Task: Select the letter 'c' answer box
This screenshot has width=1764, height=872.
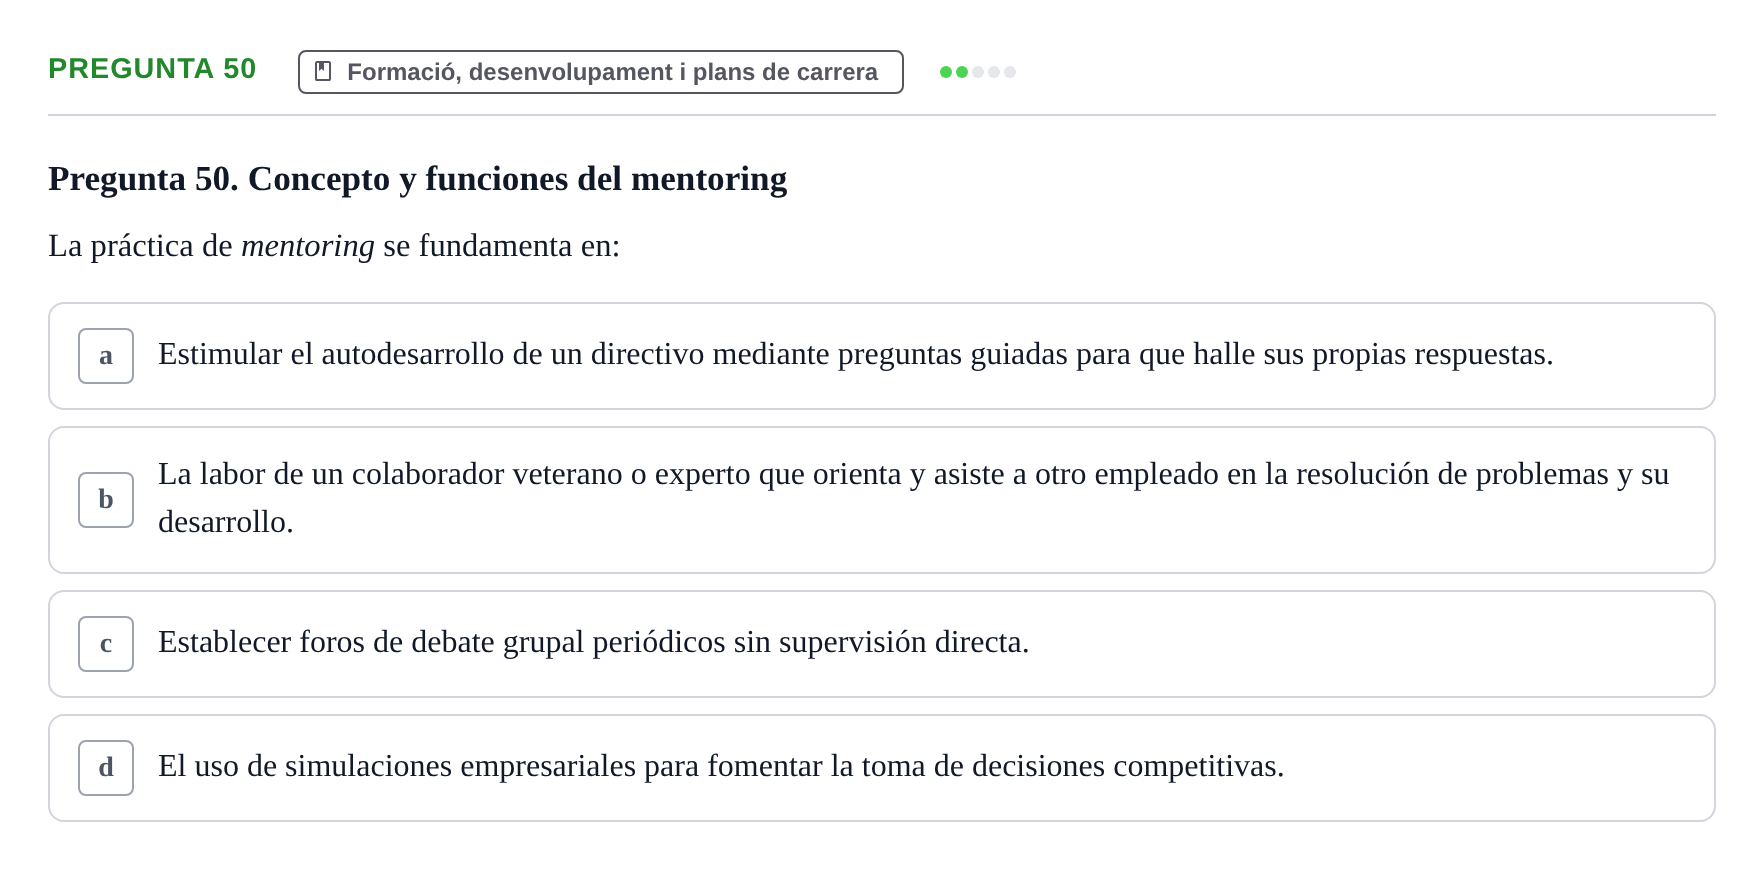Action: click(x=106, y=644)
